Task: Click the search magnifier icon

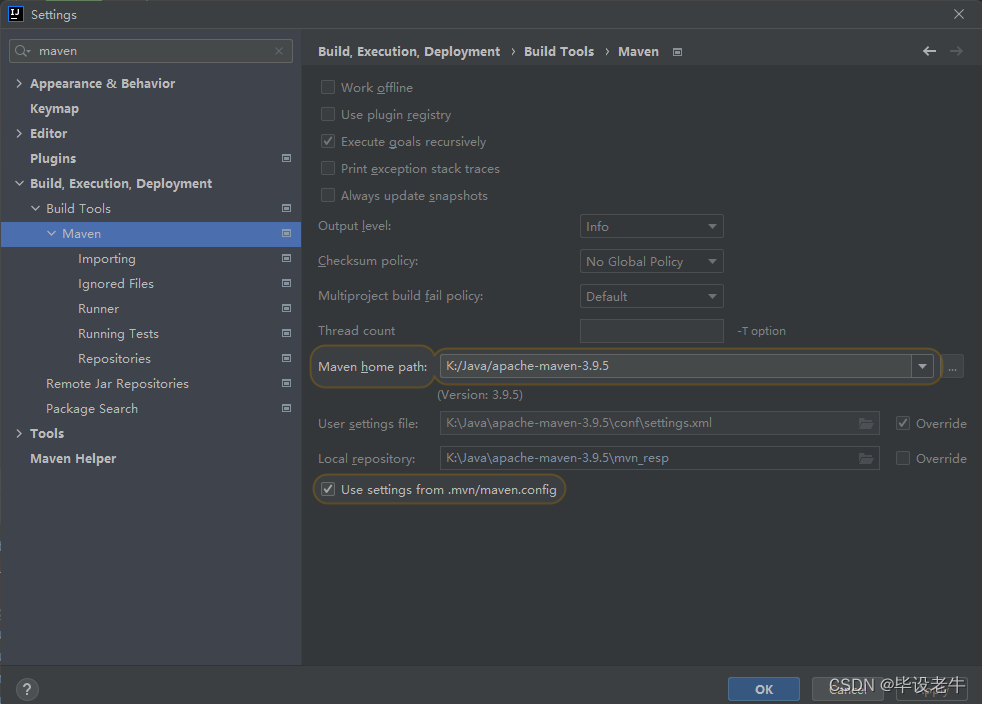Action: tap(22, 51)
